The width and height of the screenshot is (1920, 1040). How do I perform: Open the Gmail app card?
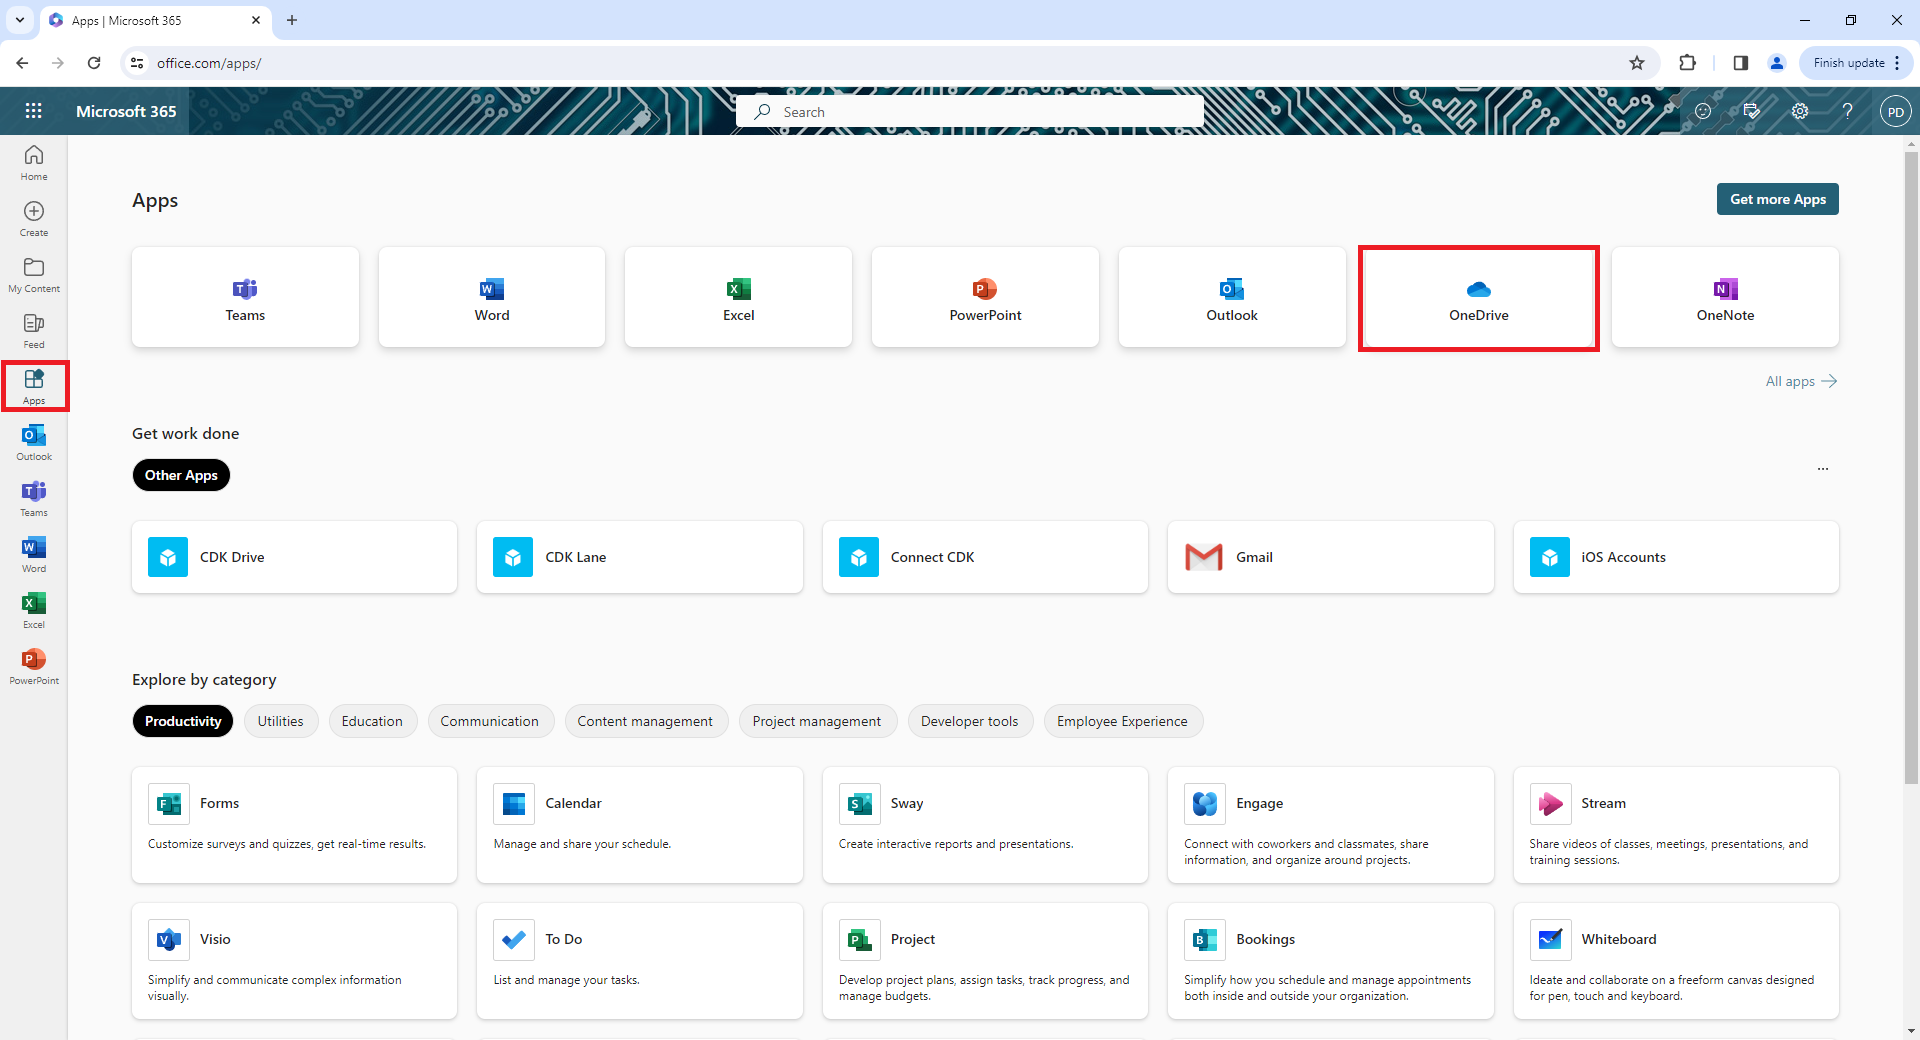click(x=1331, y=557)
